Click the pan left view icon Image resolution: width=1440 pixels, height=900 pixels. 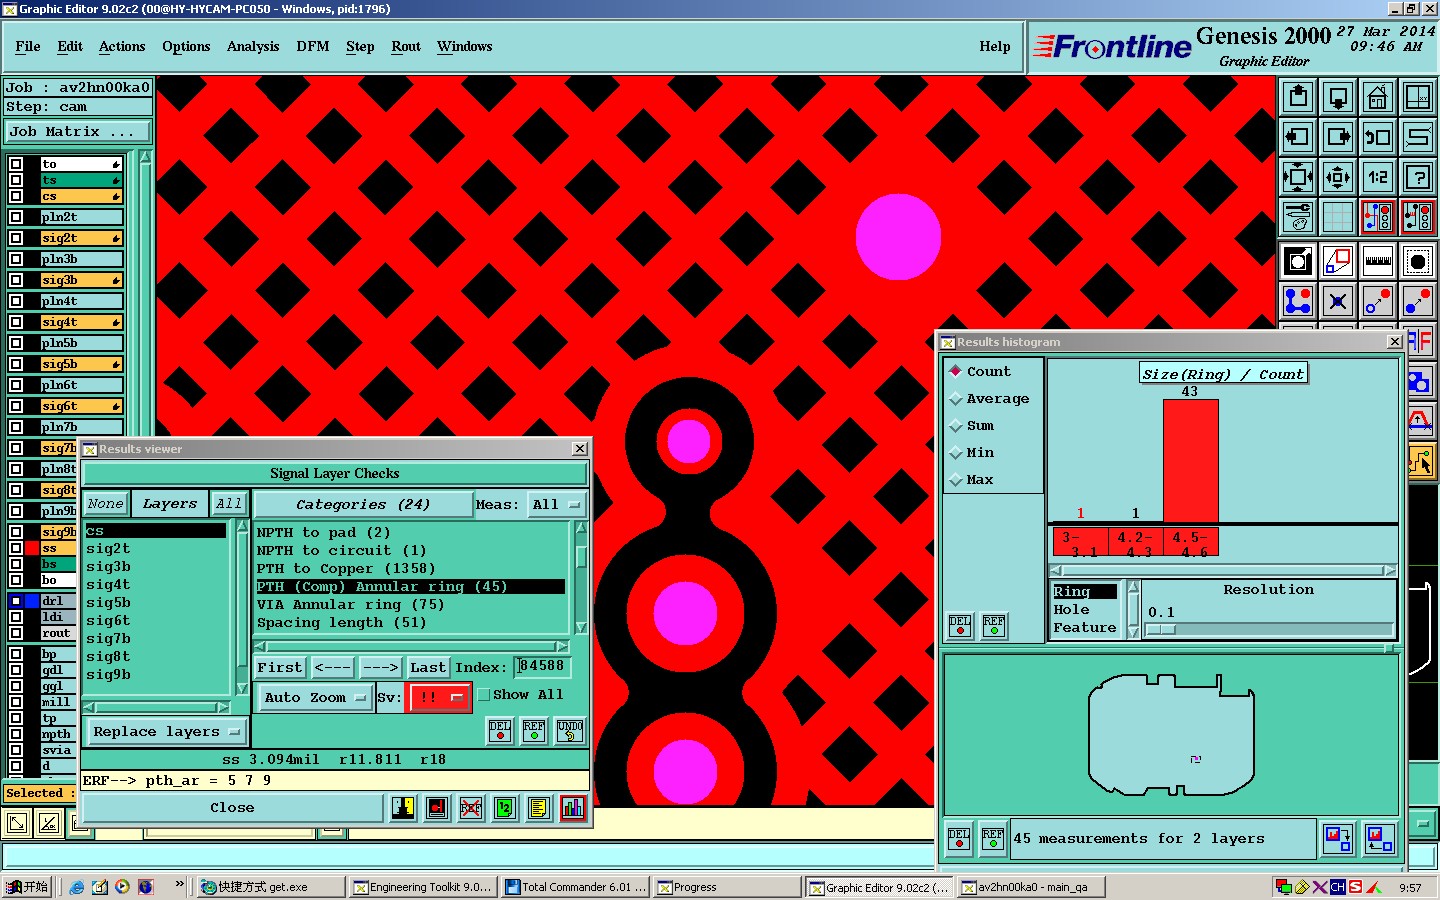click(x=1298, y=137)
